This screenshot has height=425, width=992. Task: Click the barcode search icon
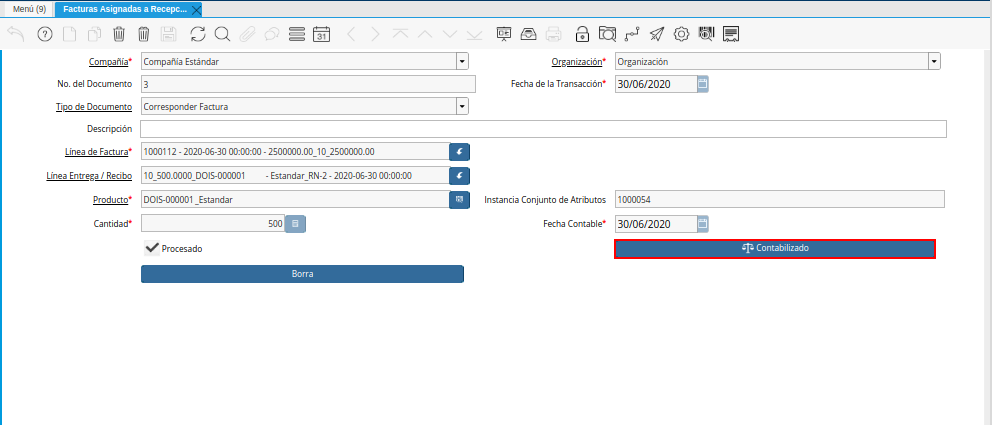(x=706, y=34)
